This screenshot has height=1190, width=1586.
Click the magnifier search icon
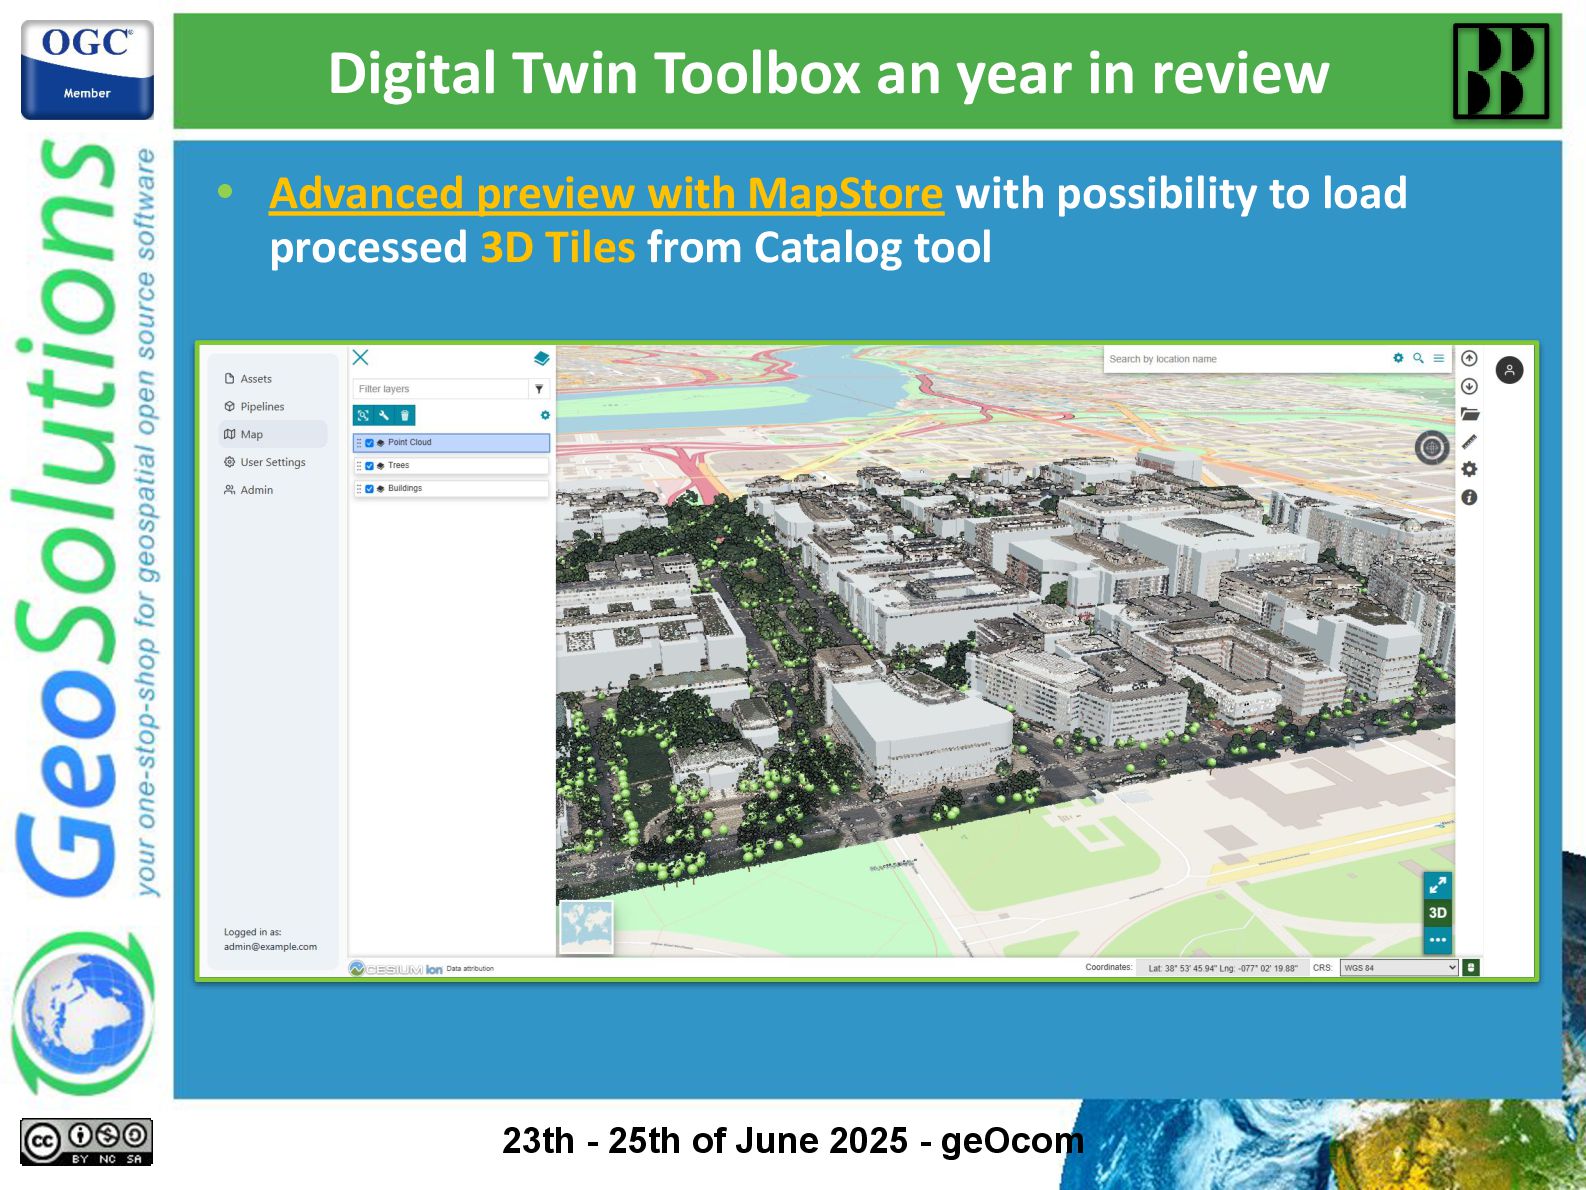(x=1418, y=358)
